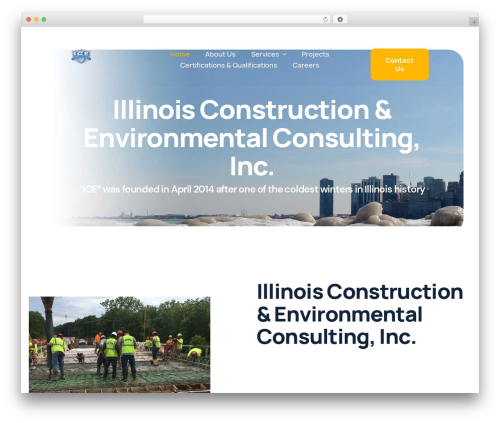The image size is (500, 423).
Task: Maximize the window with the green button
Action: [44, 20]
